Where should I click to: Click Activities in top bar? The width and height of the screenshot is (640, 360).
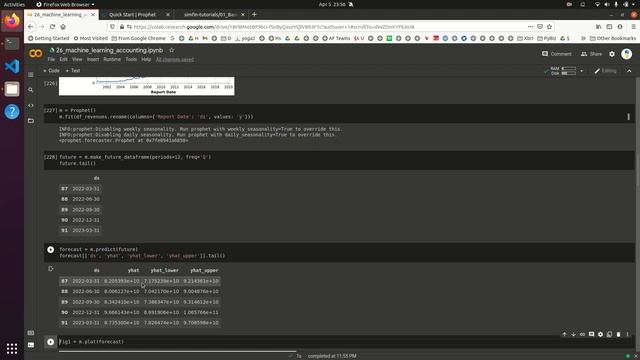14,4
